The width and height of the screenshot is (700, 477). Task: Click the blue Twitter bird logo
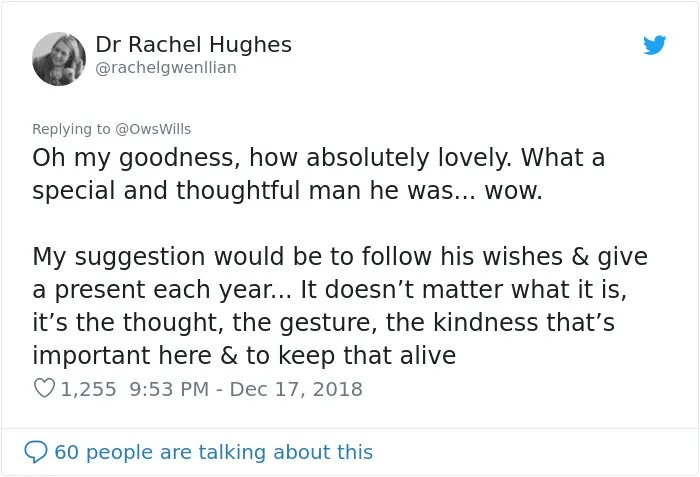tap(654, 45)
